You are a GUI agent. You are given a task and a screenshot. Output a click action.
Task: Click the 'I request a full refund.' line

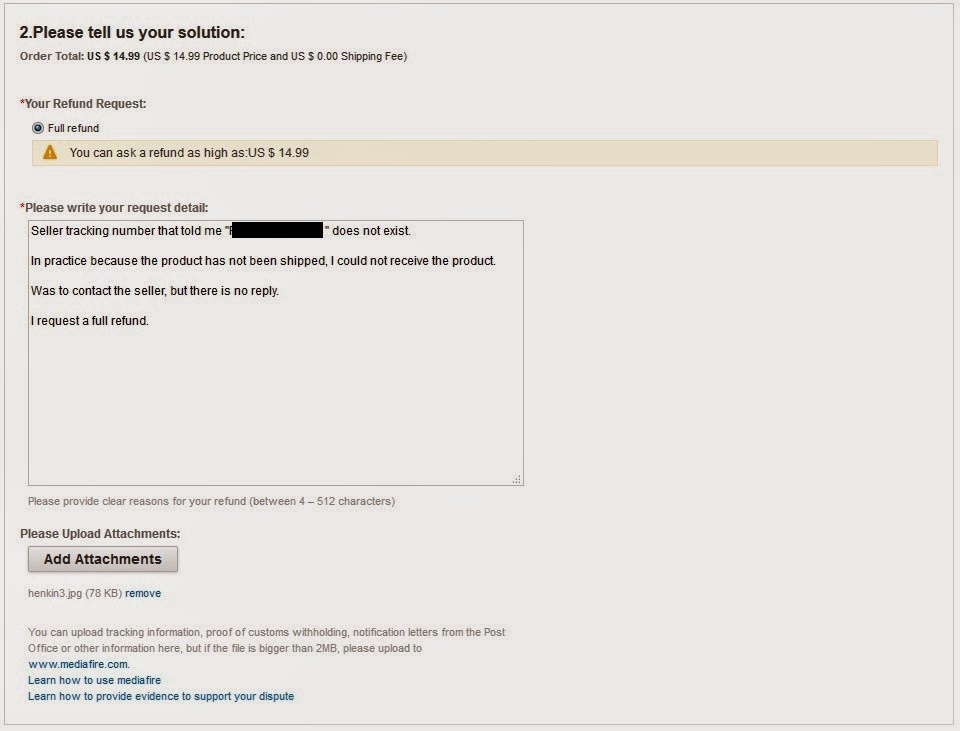[x=90, y=321]
